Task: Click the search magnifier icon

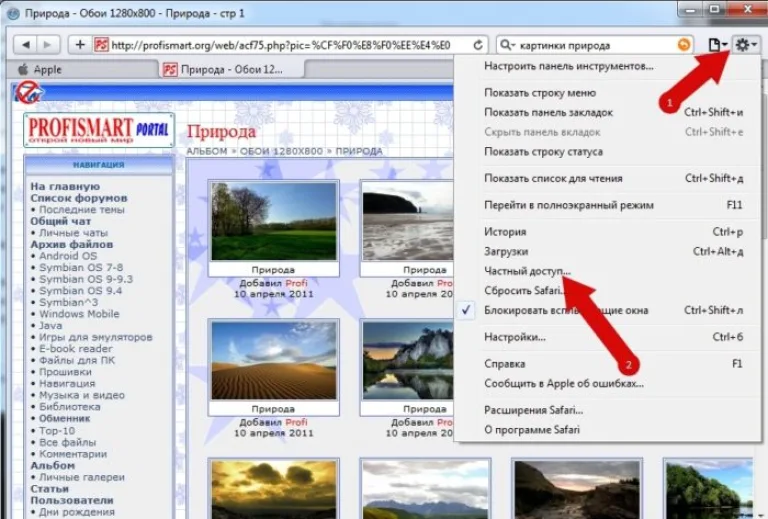Action: (506, 45)
